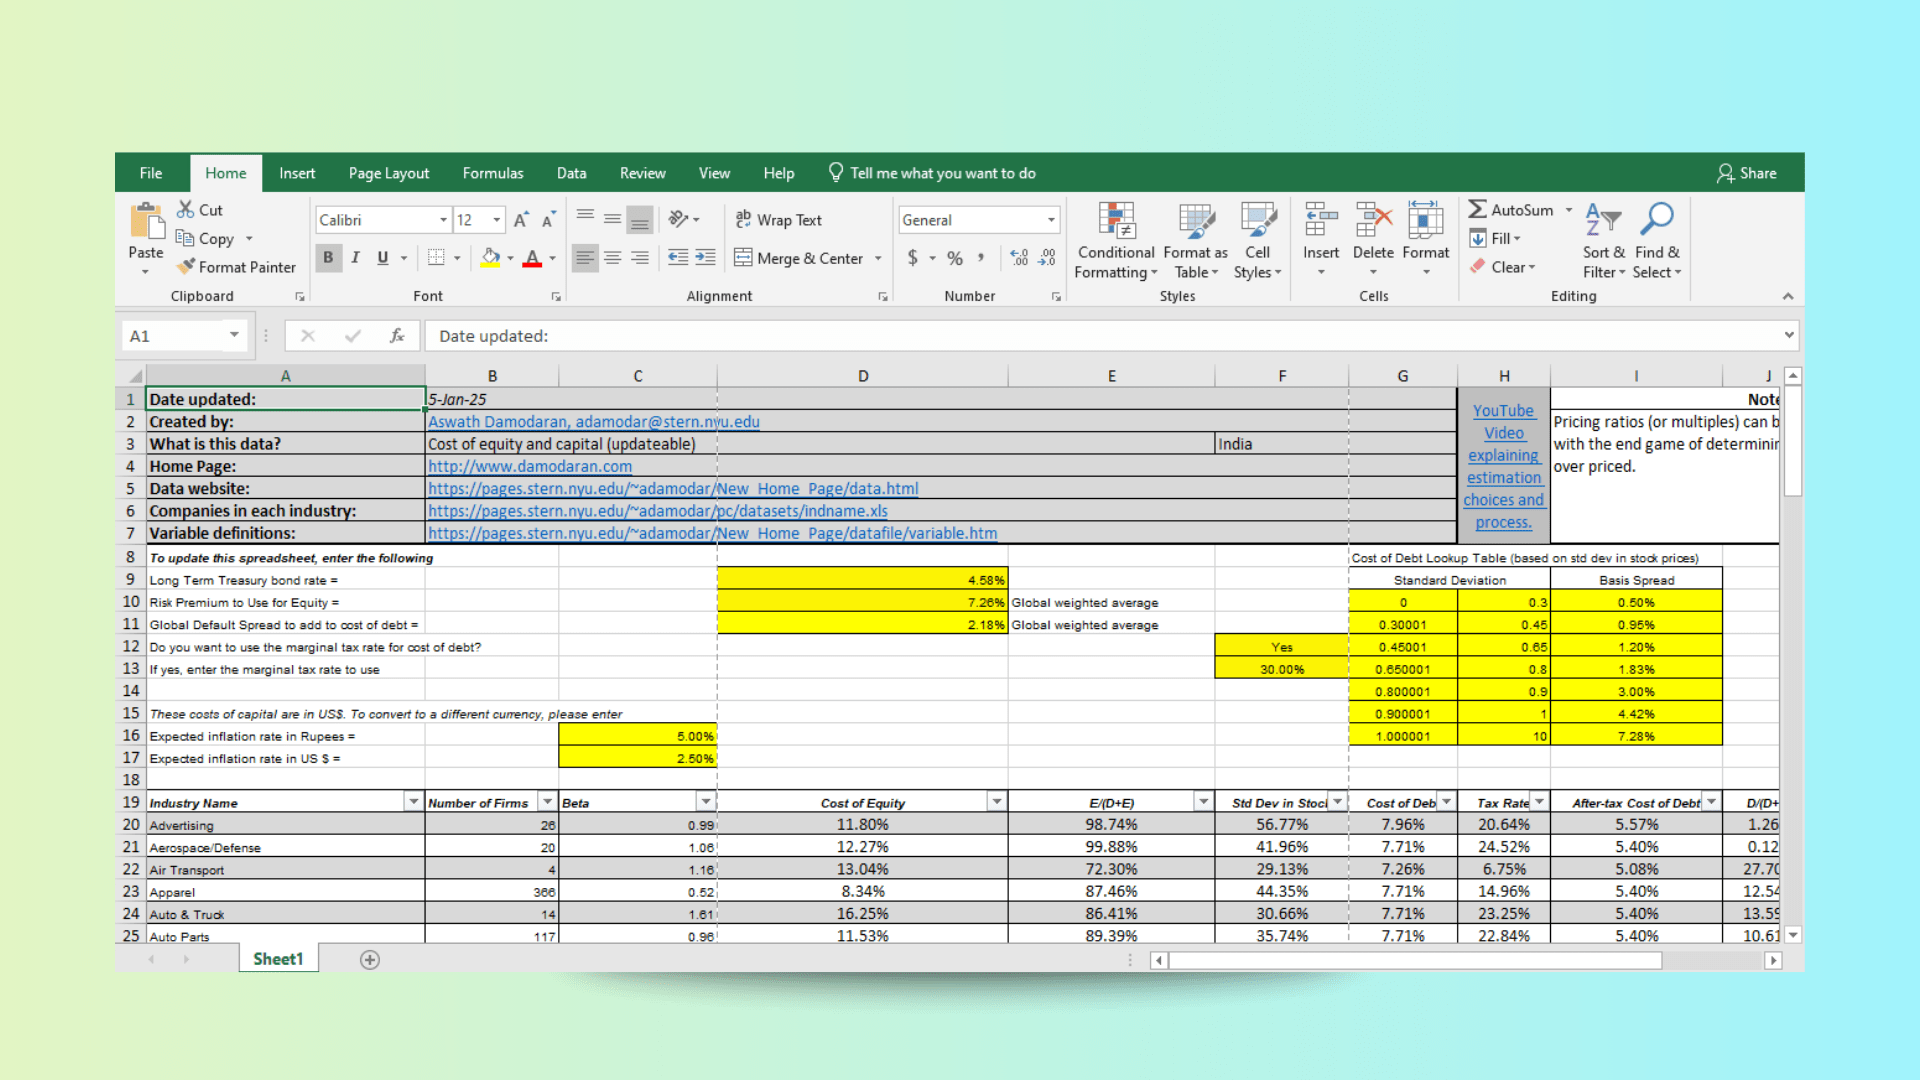Apply Percent Style number formatting

(x=954, y=257)
